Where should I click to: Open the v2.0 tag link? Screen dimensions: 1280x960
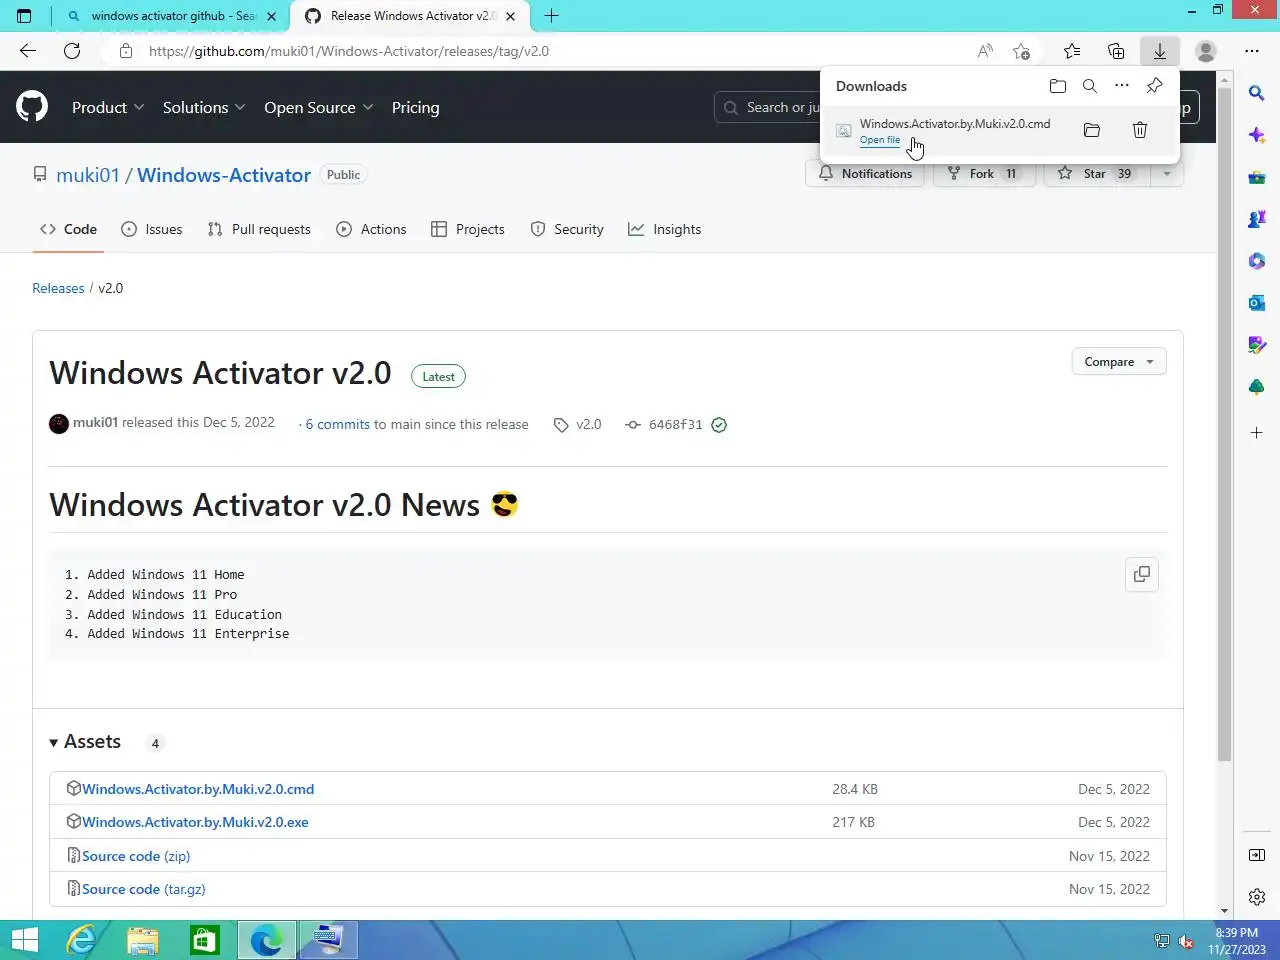pyautogui.click(x=578, y=425)
